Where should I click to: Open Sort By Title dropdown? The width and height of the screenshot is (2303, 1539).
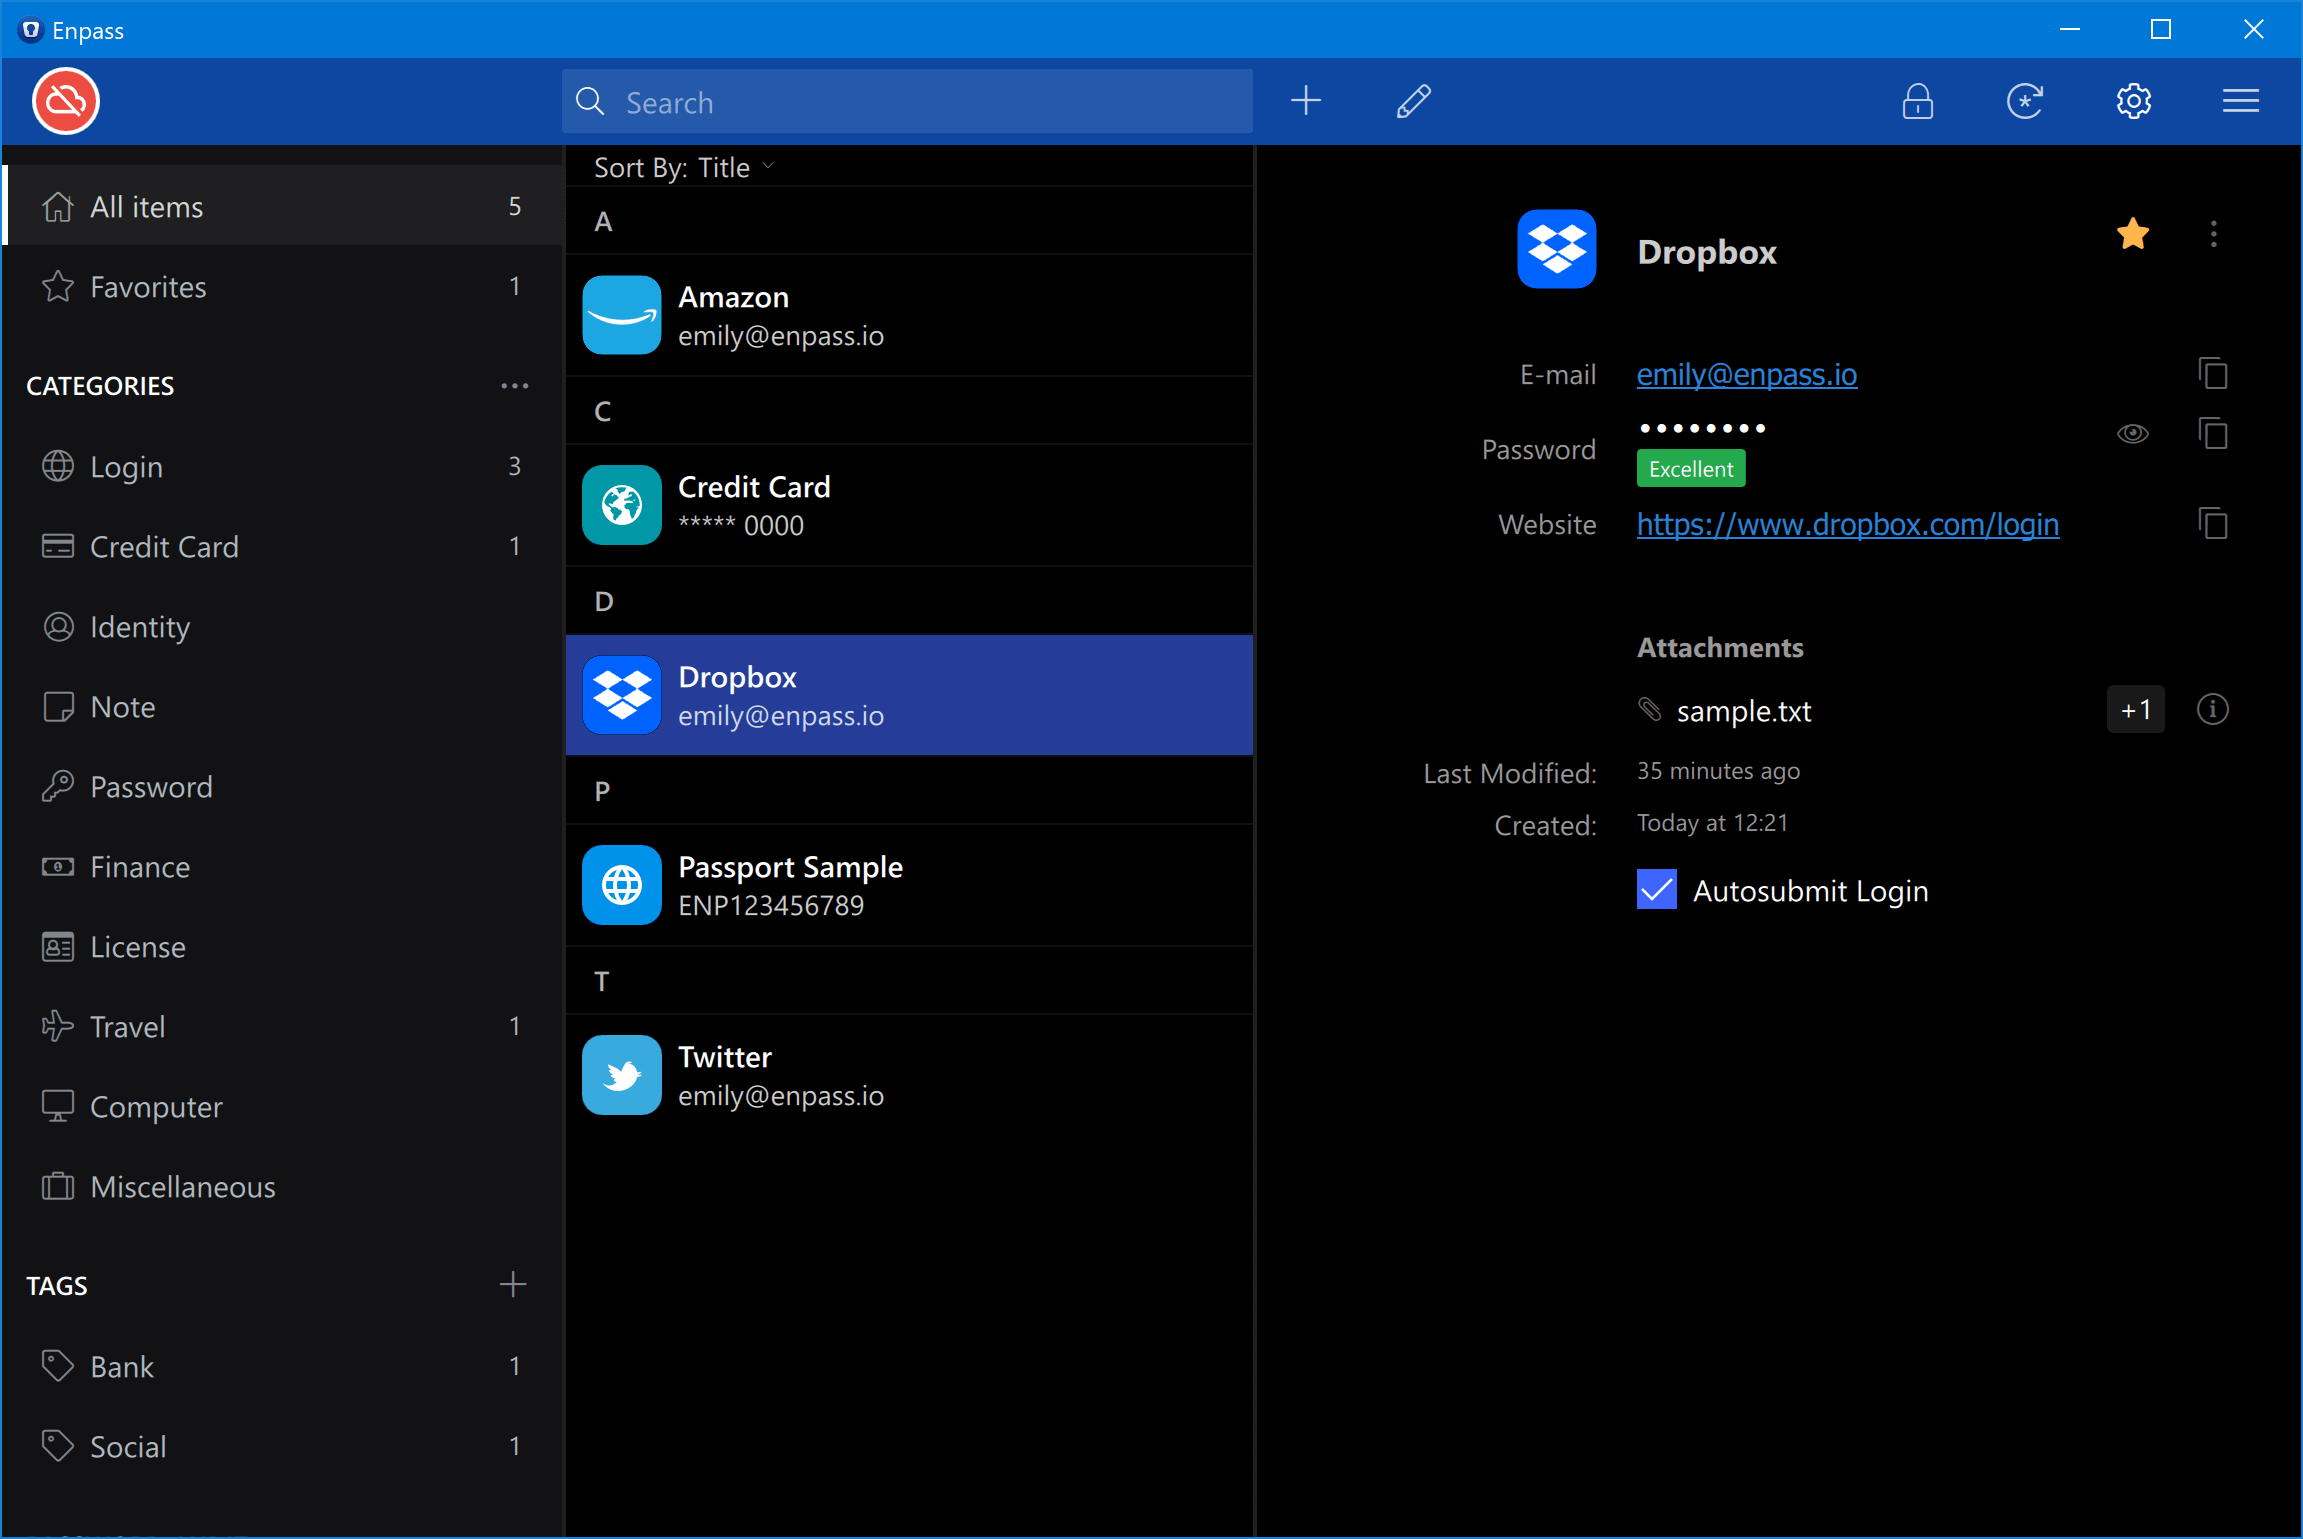[x=684, y=167]
